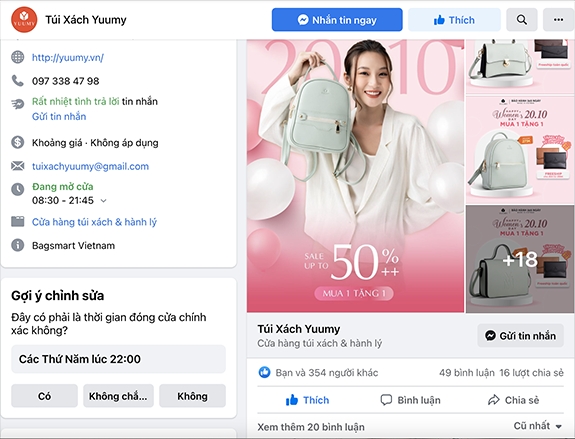Click the clock opening hours icon
Viewport: 575px width, 439px height.
18,189
